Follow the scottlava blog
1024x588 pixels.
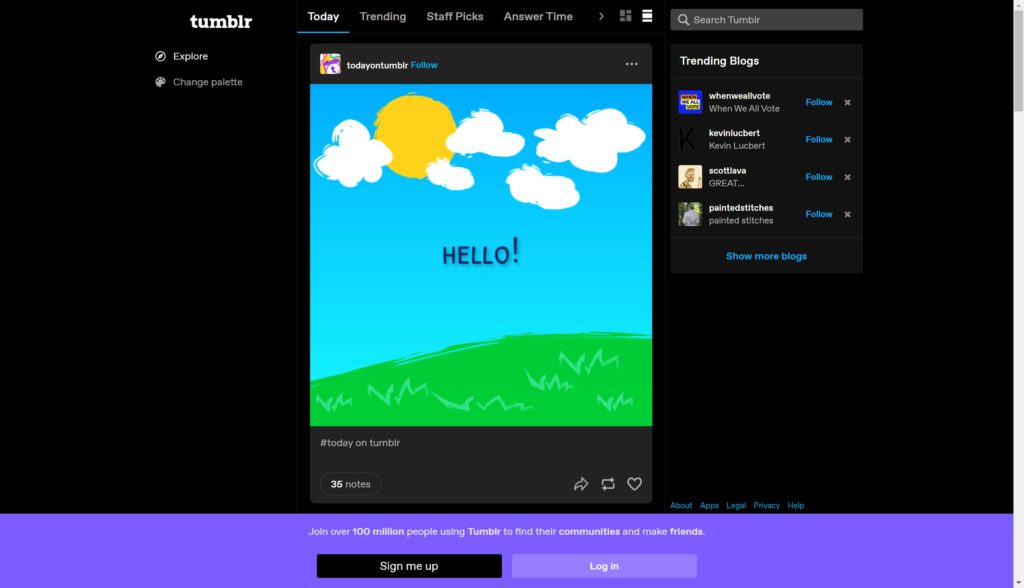tap(818, 177)
